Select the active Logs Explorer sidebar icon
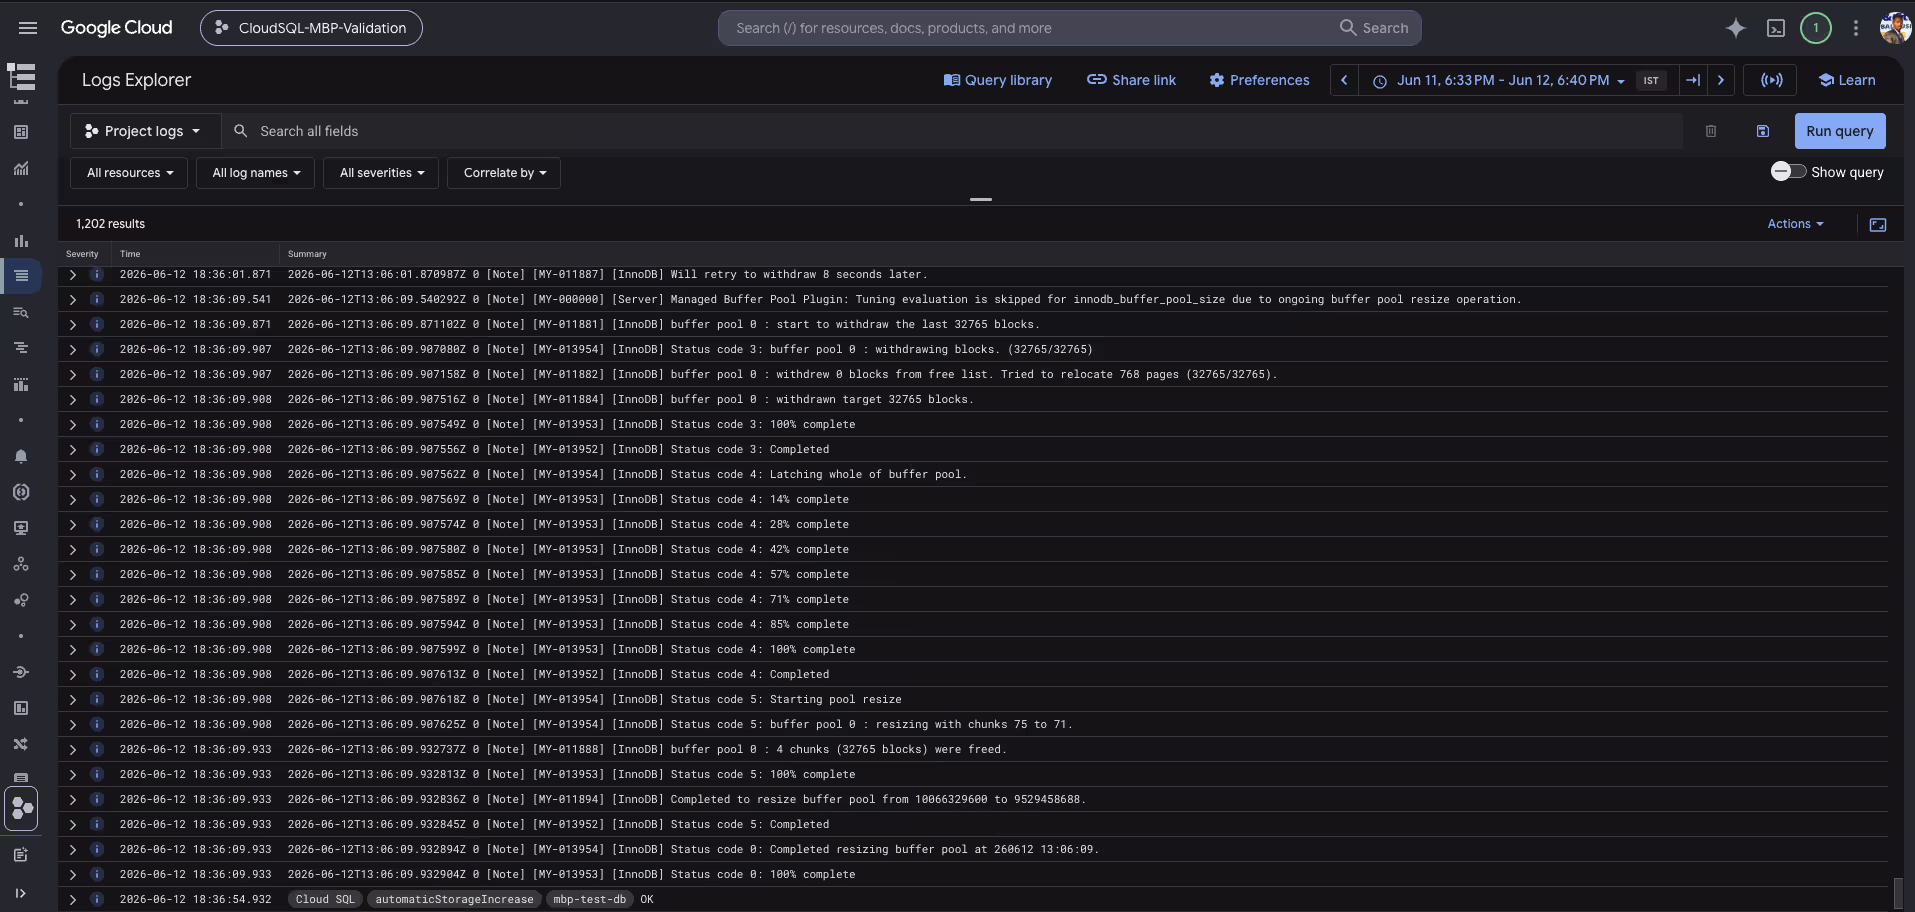The image size is (1915, 912). click(21, 276)
